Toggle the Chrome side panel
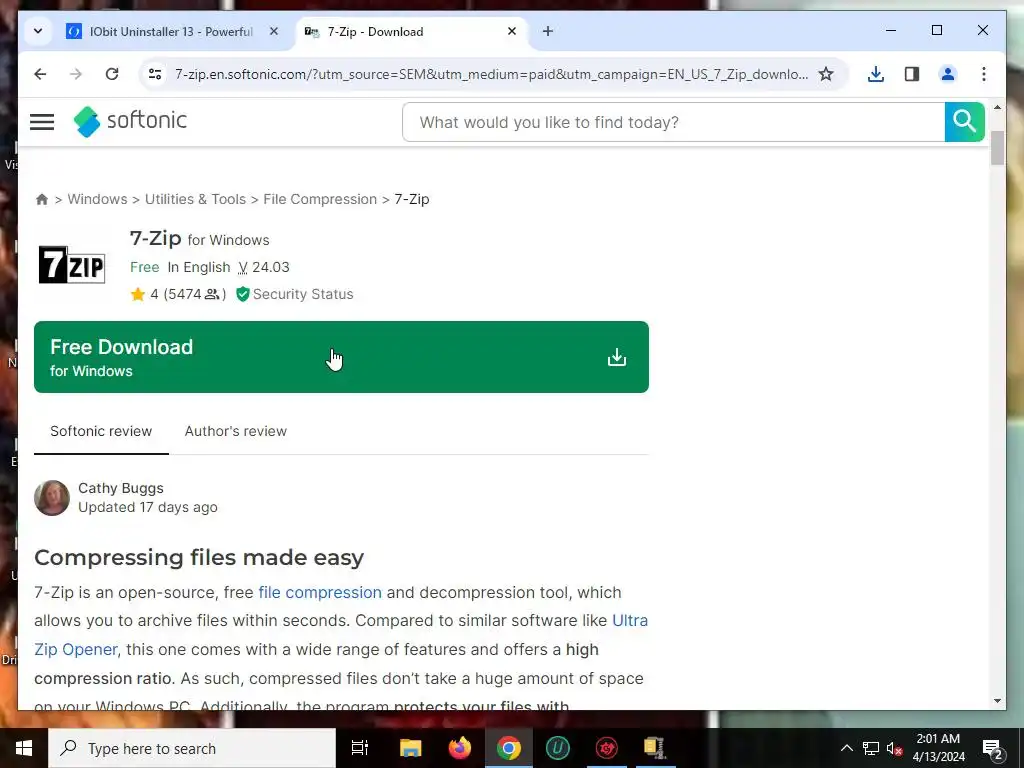This screenshot has height=768, width=1024. point(912,74)
